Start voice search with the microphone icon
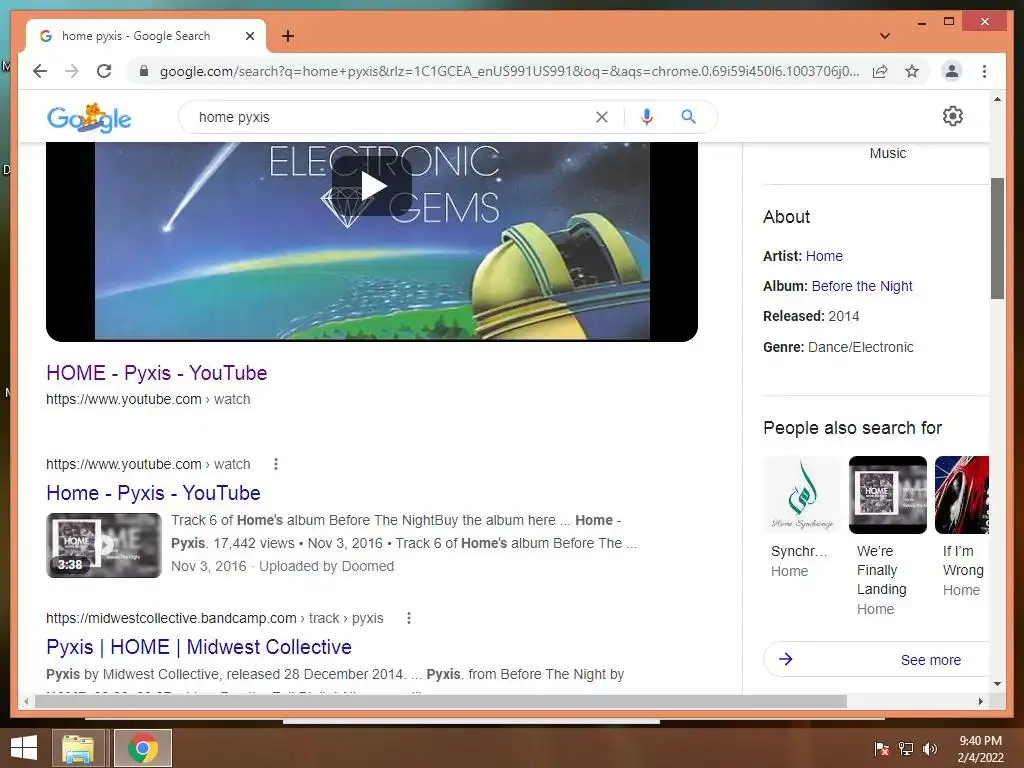This screenshot has height=768, width=1024. [x=647, y=117]
